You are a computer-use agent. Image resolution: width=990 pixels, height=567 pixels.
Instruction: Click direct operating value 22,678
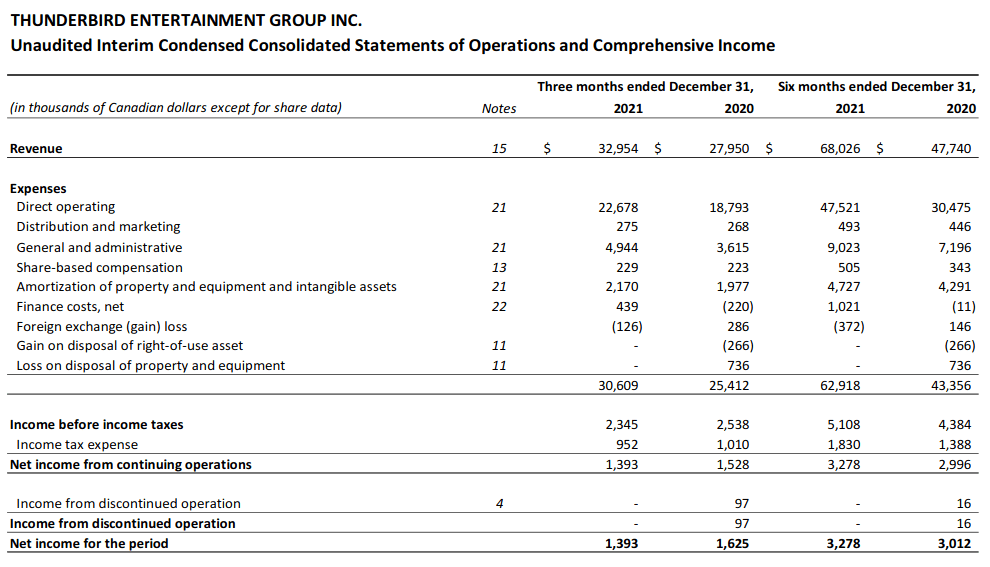coord(618,208)
